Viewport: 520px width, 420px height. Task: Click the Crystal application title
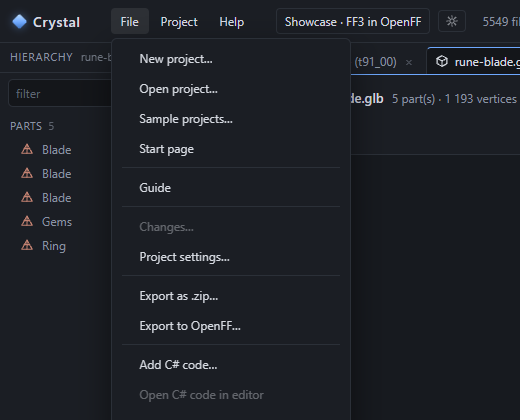tap(56, 22)
